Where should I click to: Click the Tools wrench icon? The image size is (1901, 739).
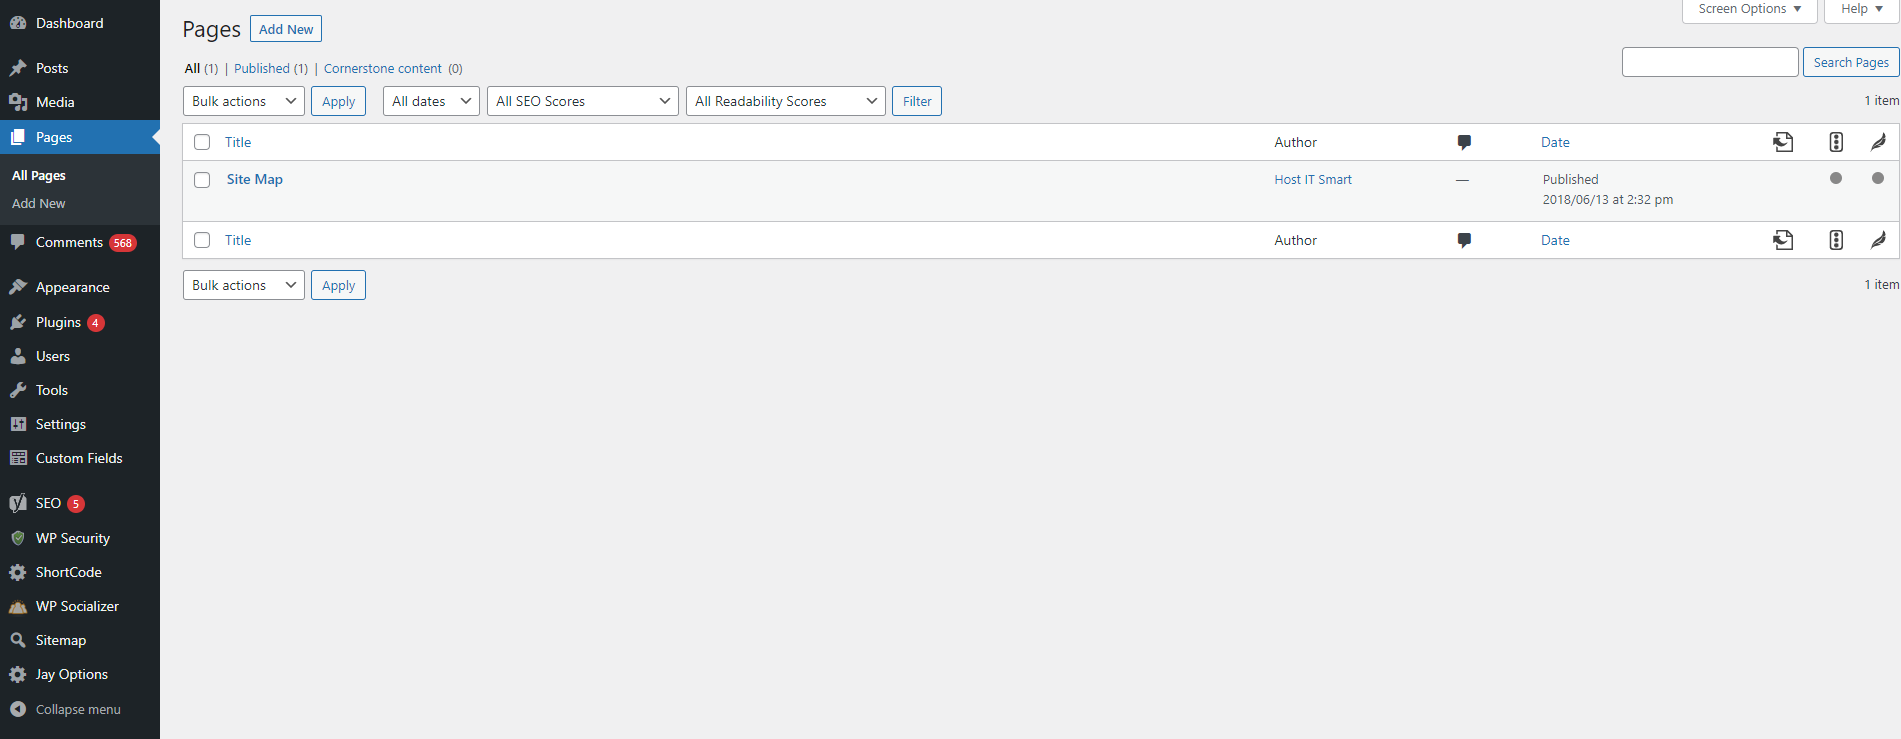coord(18,390)
